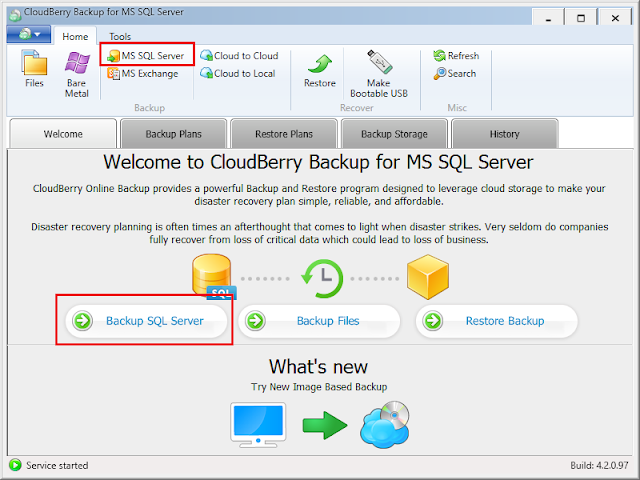Launch the Restore wizard from ribbon

[320, 71]
